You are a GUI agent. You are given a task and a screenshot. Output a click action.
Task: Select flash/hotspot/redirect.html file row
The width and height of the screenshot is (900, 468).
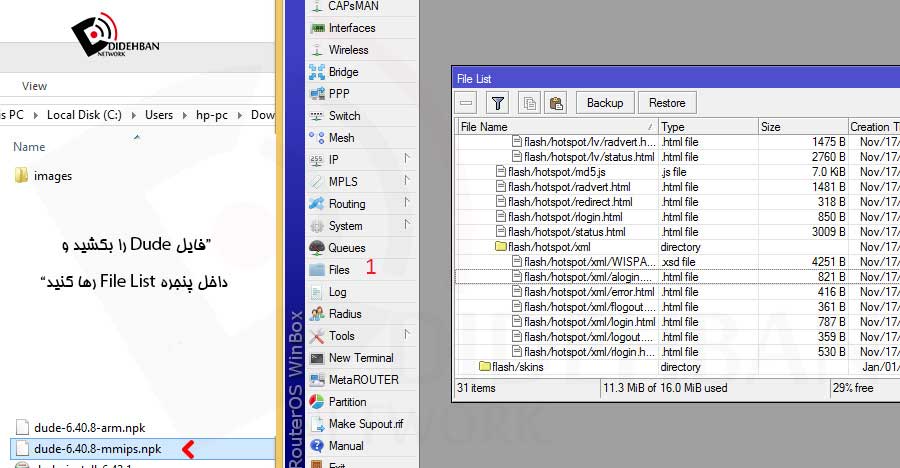677,202
